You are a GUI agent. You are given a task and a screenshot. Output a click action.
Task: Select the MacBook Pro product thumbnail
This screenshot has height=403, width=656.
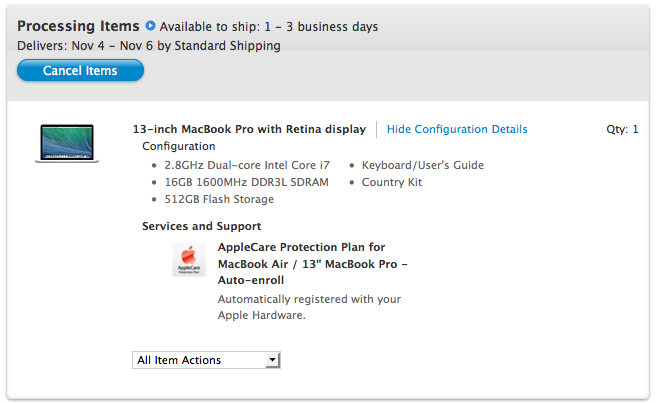(x=67, y=142)
